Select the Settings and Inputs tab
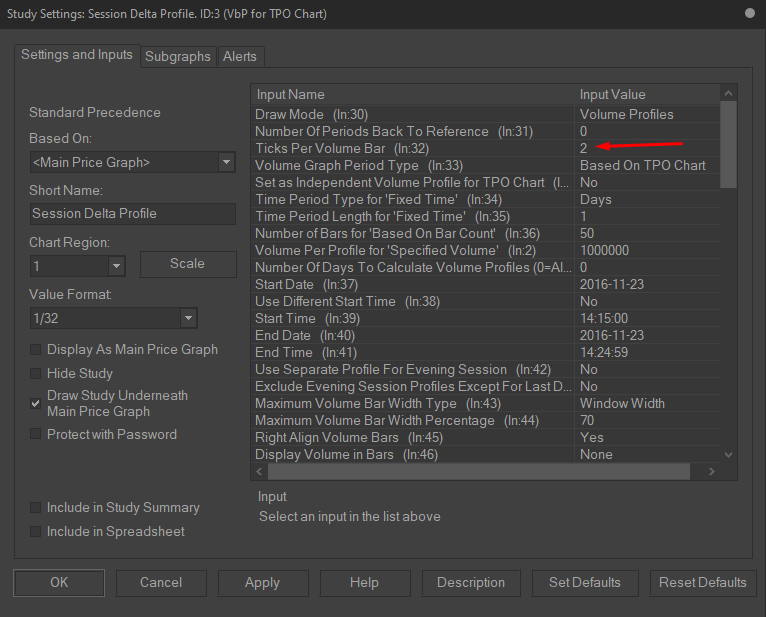Image resolution: width=766 pixels, height=617 pixels. 77,55
